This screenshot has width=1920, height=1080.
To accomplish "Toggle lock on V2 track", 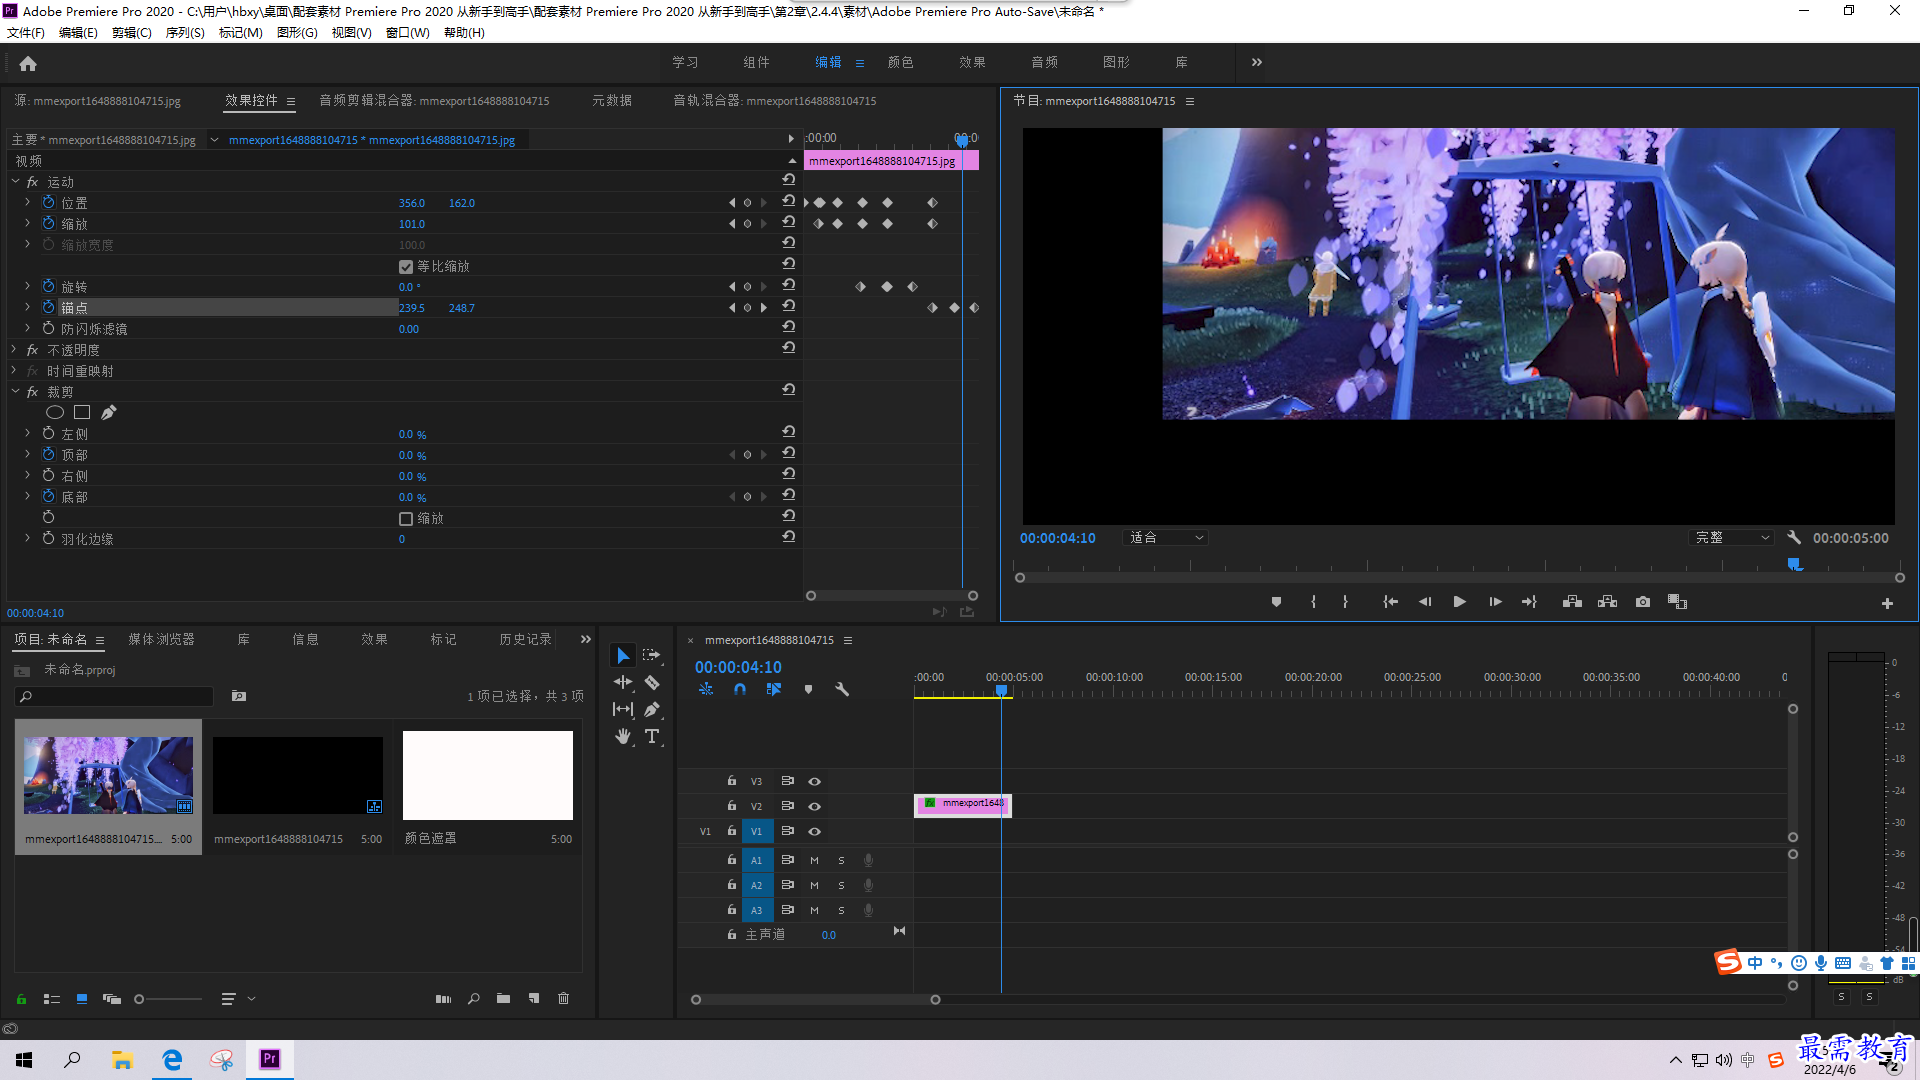I will pos(732,805).
